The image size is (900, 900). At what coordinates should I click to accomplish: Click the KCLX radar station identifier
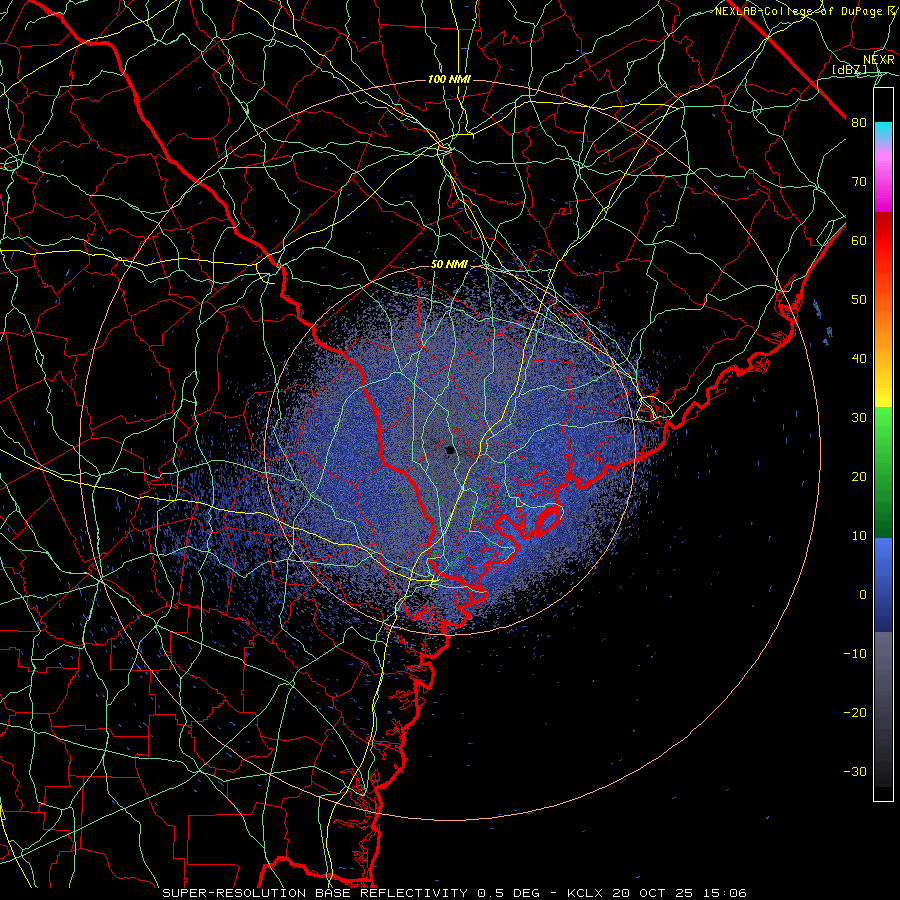(587, 893)
